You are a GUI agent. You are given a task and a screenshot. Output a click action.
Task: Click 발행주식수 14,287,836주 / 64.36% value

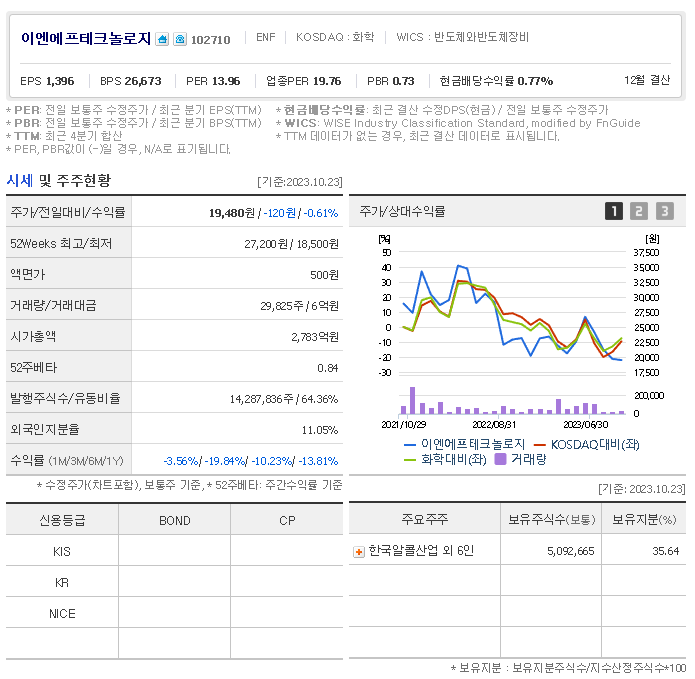(x=284, y=399)
